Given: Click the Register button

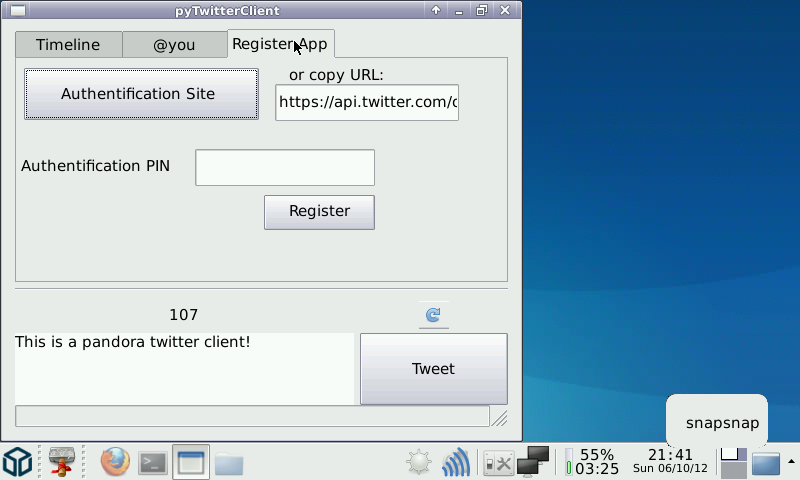Looking at the screenshot, I should [x=319, y=212].
